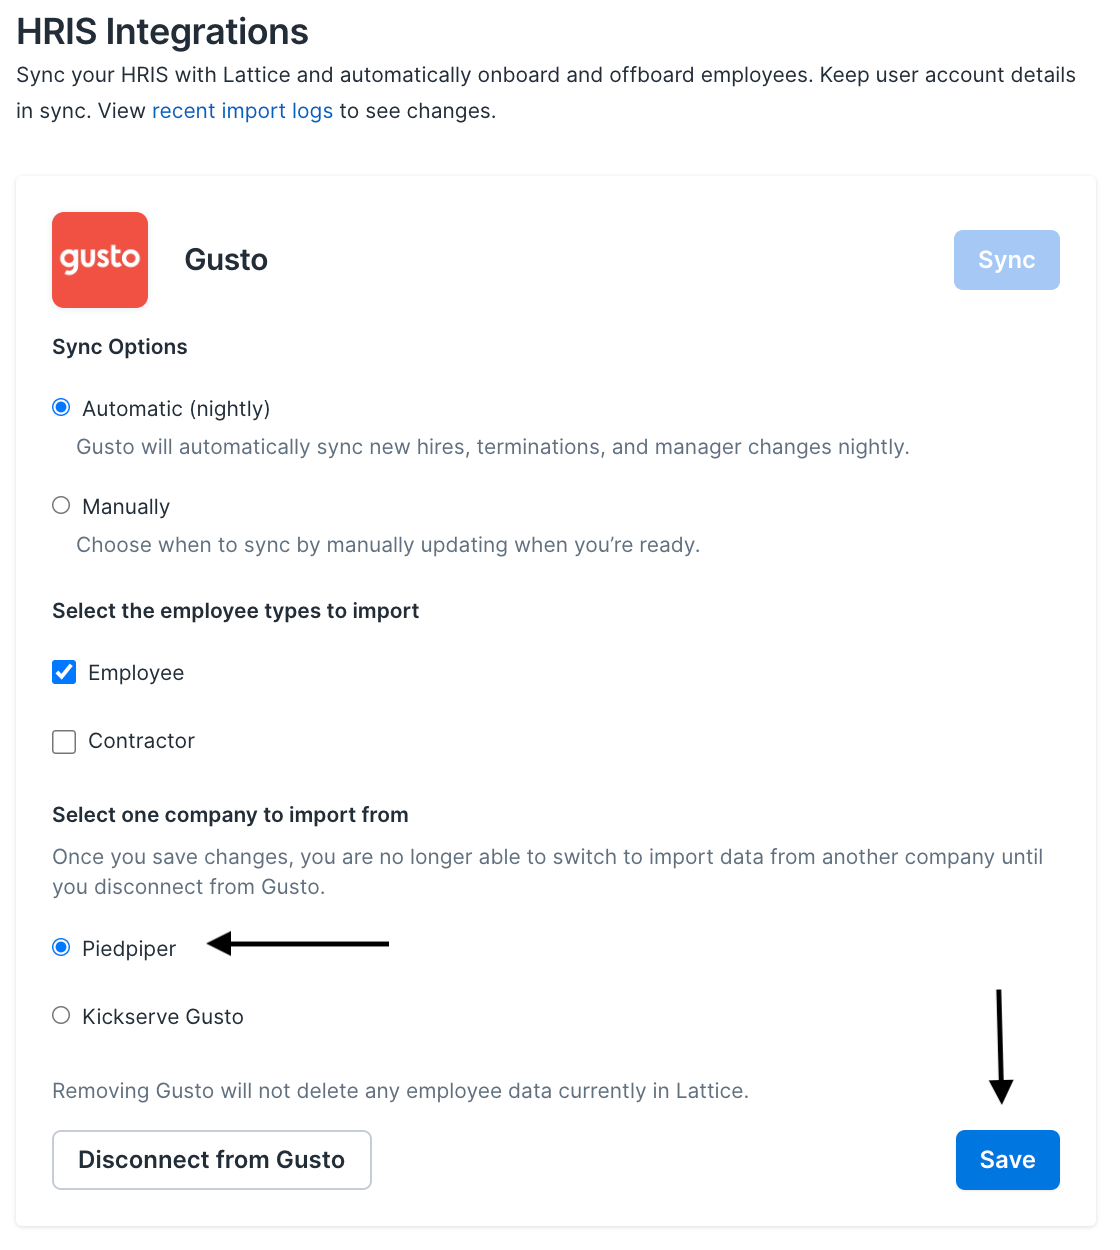Click the Save button
The height and width of the screenshot is (1250, 1120).
point(1007,1160)
